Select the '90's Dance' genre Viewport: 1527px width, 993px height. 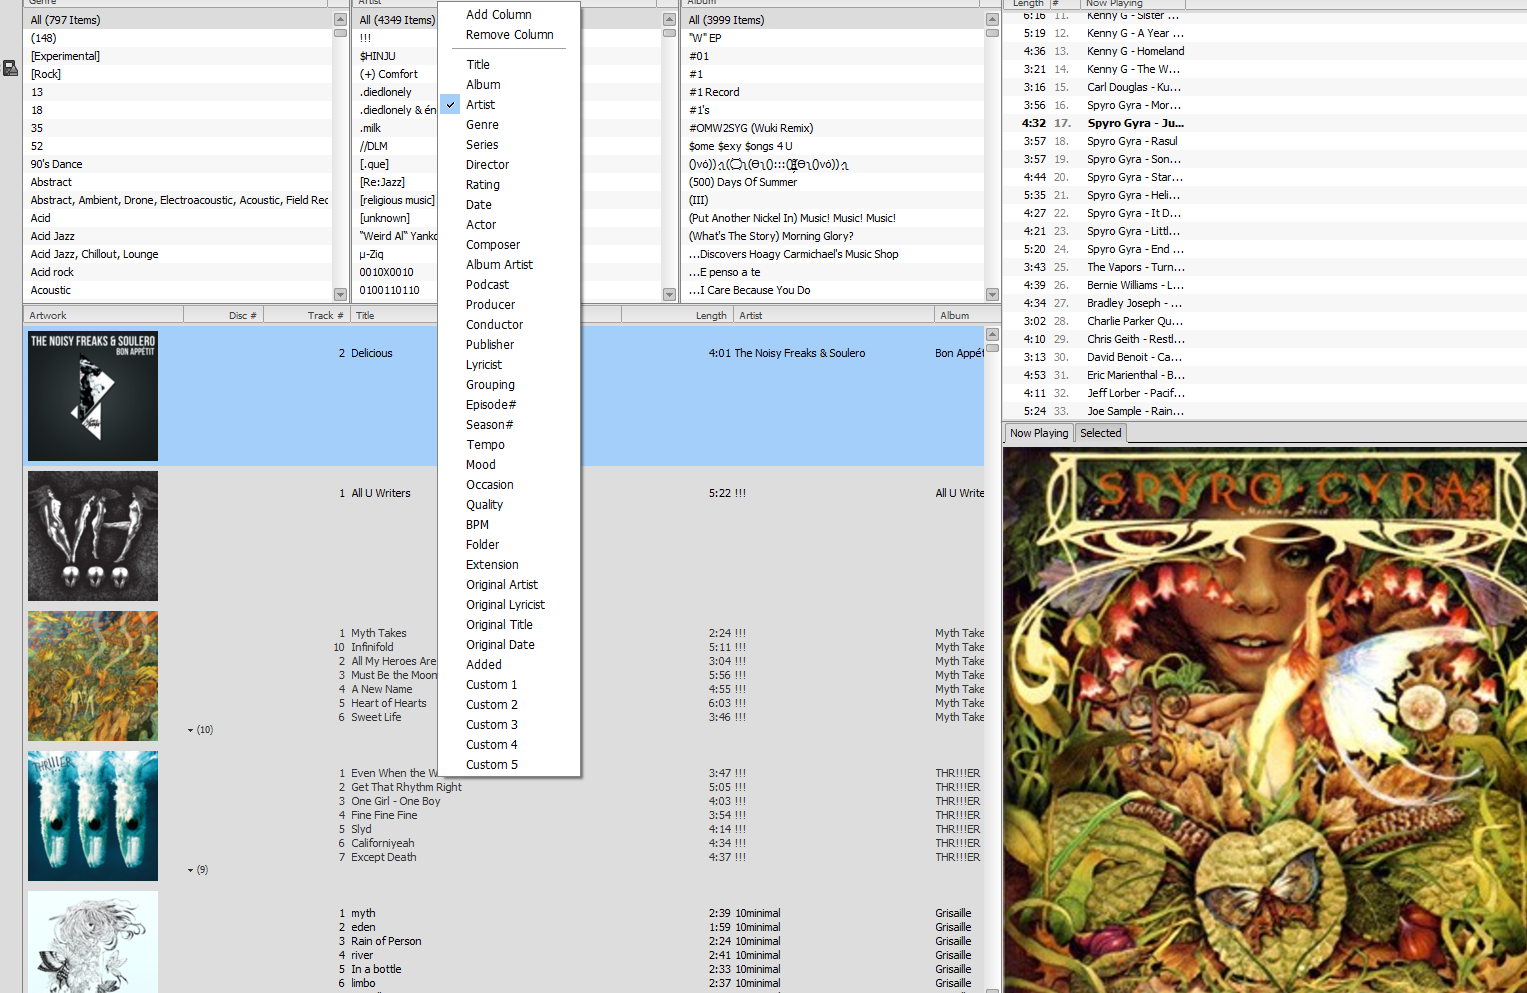pyautogui.click(x=177, y=164)
